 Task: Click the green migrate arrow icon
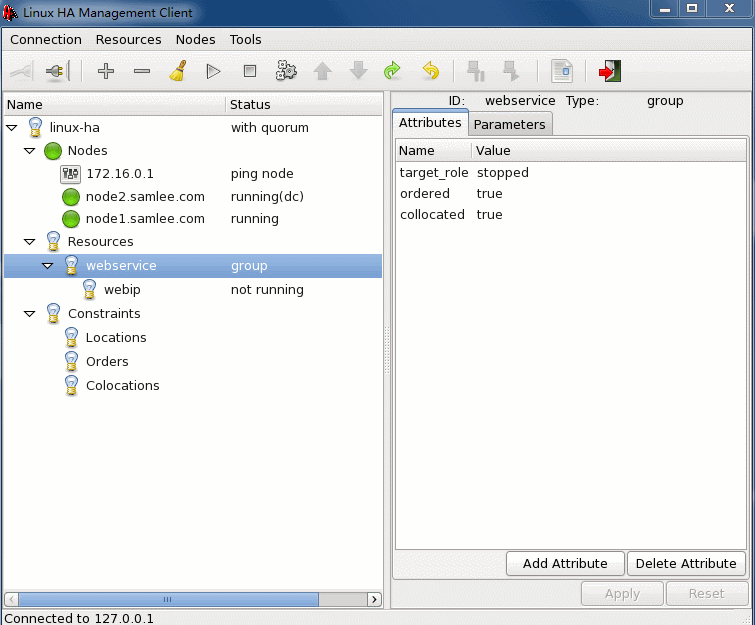[x=392, y=71]
